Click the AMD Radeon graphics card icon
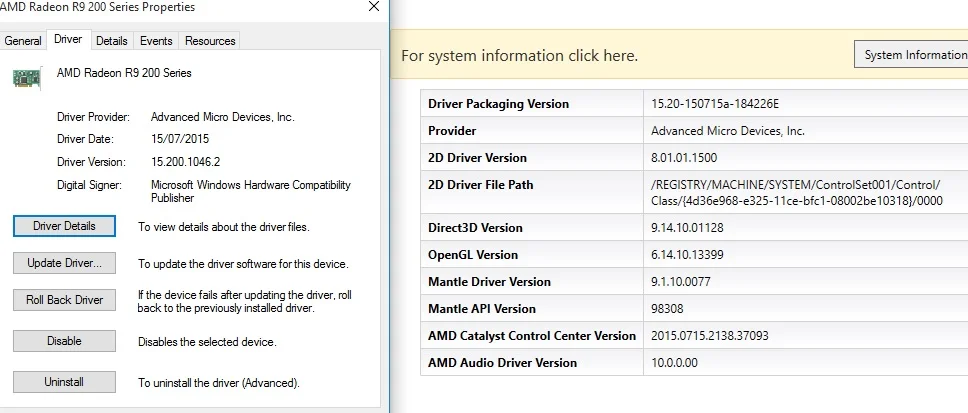 (27, 78)
